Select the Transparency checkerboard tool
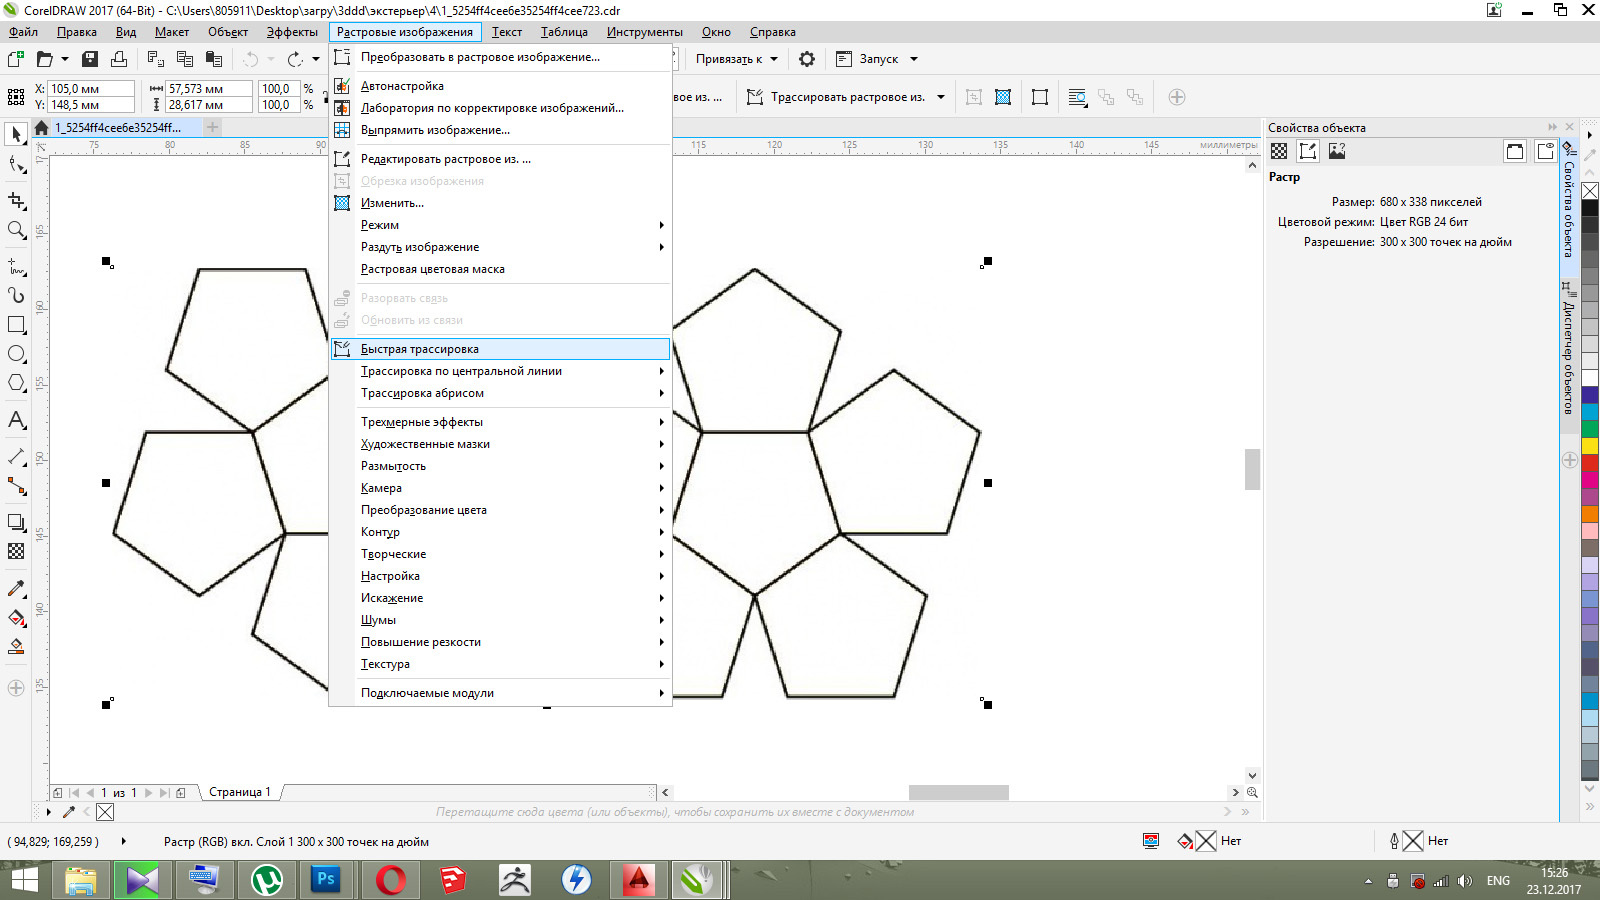The width and height of the screenshot is (1600, 900). tap(16, 551)
